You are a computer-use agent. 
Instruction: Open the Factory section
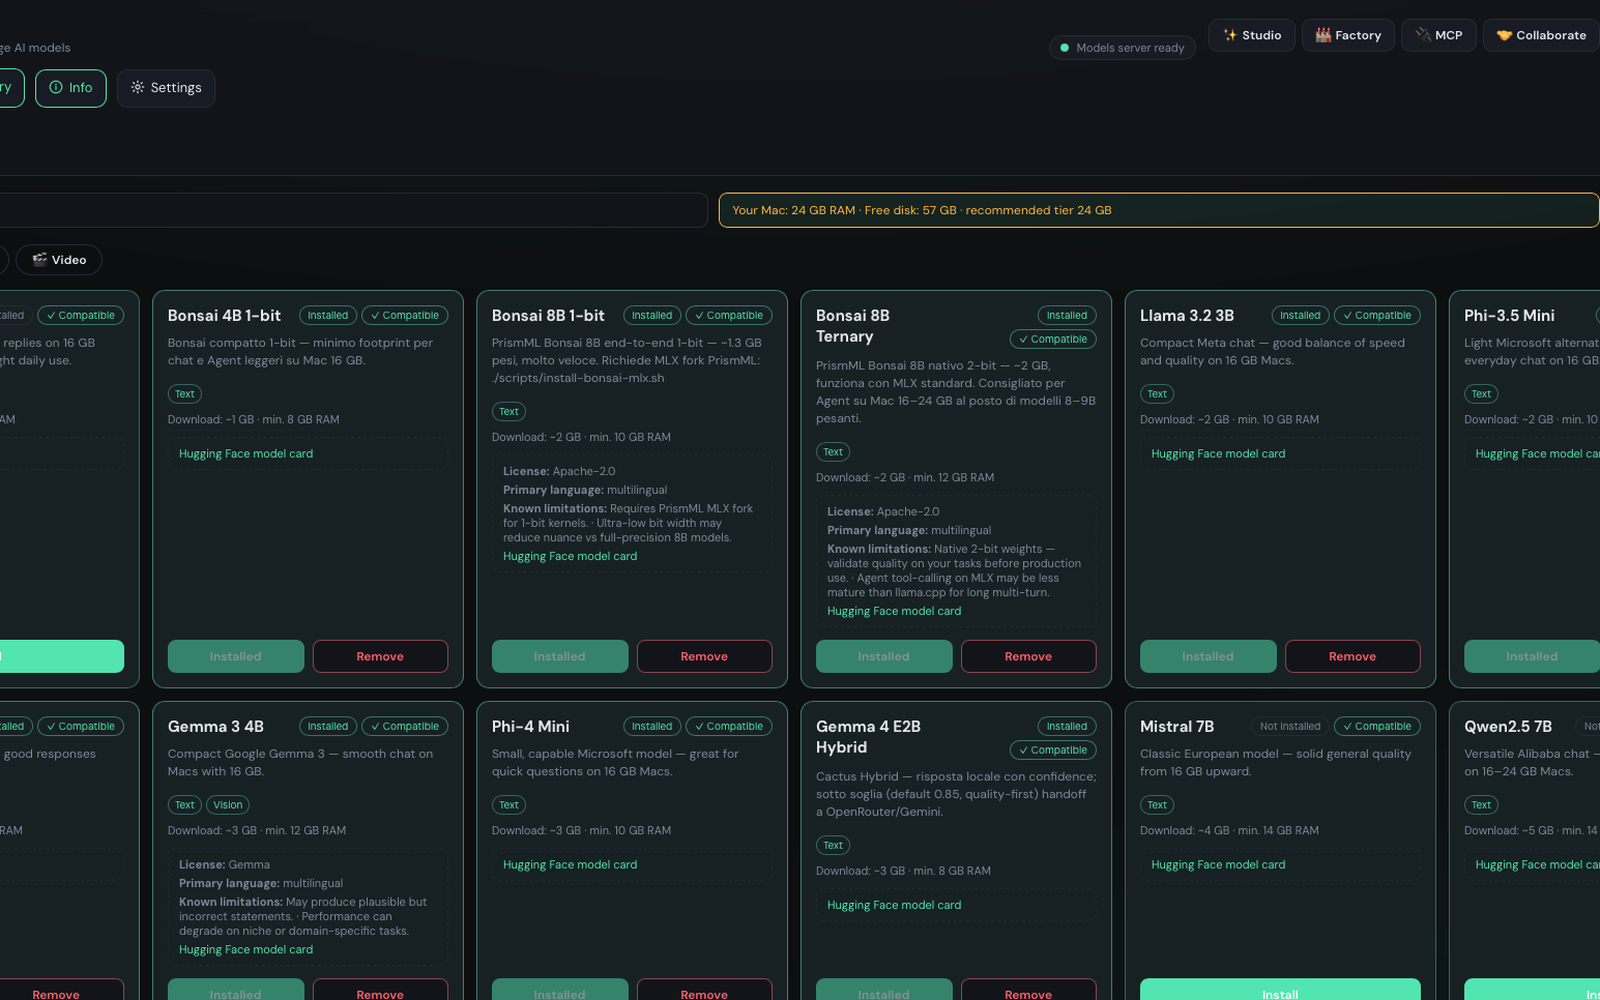pos(1348,35)
